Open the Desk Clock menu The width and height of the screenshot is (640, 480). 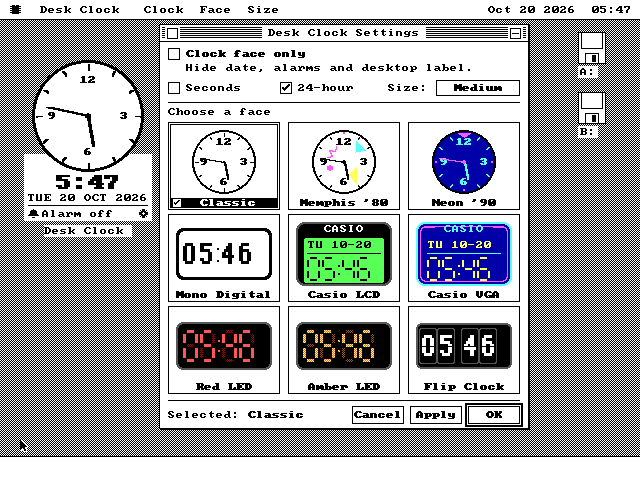click(x=80, y=9)
